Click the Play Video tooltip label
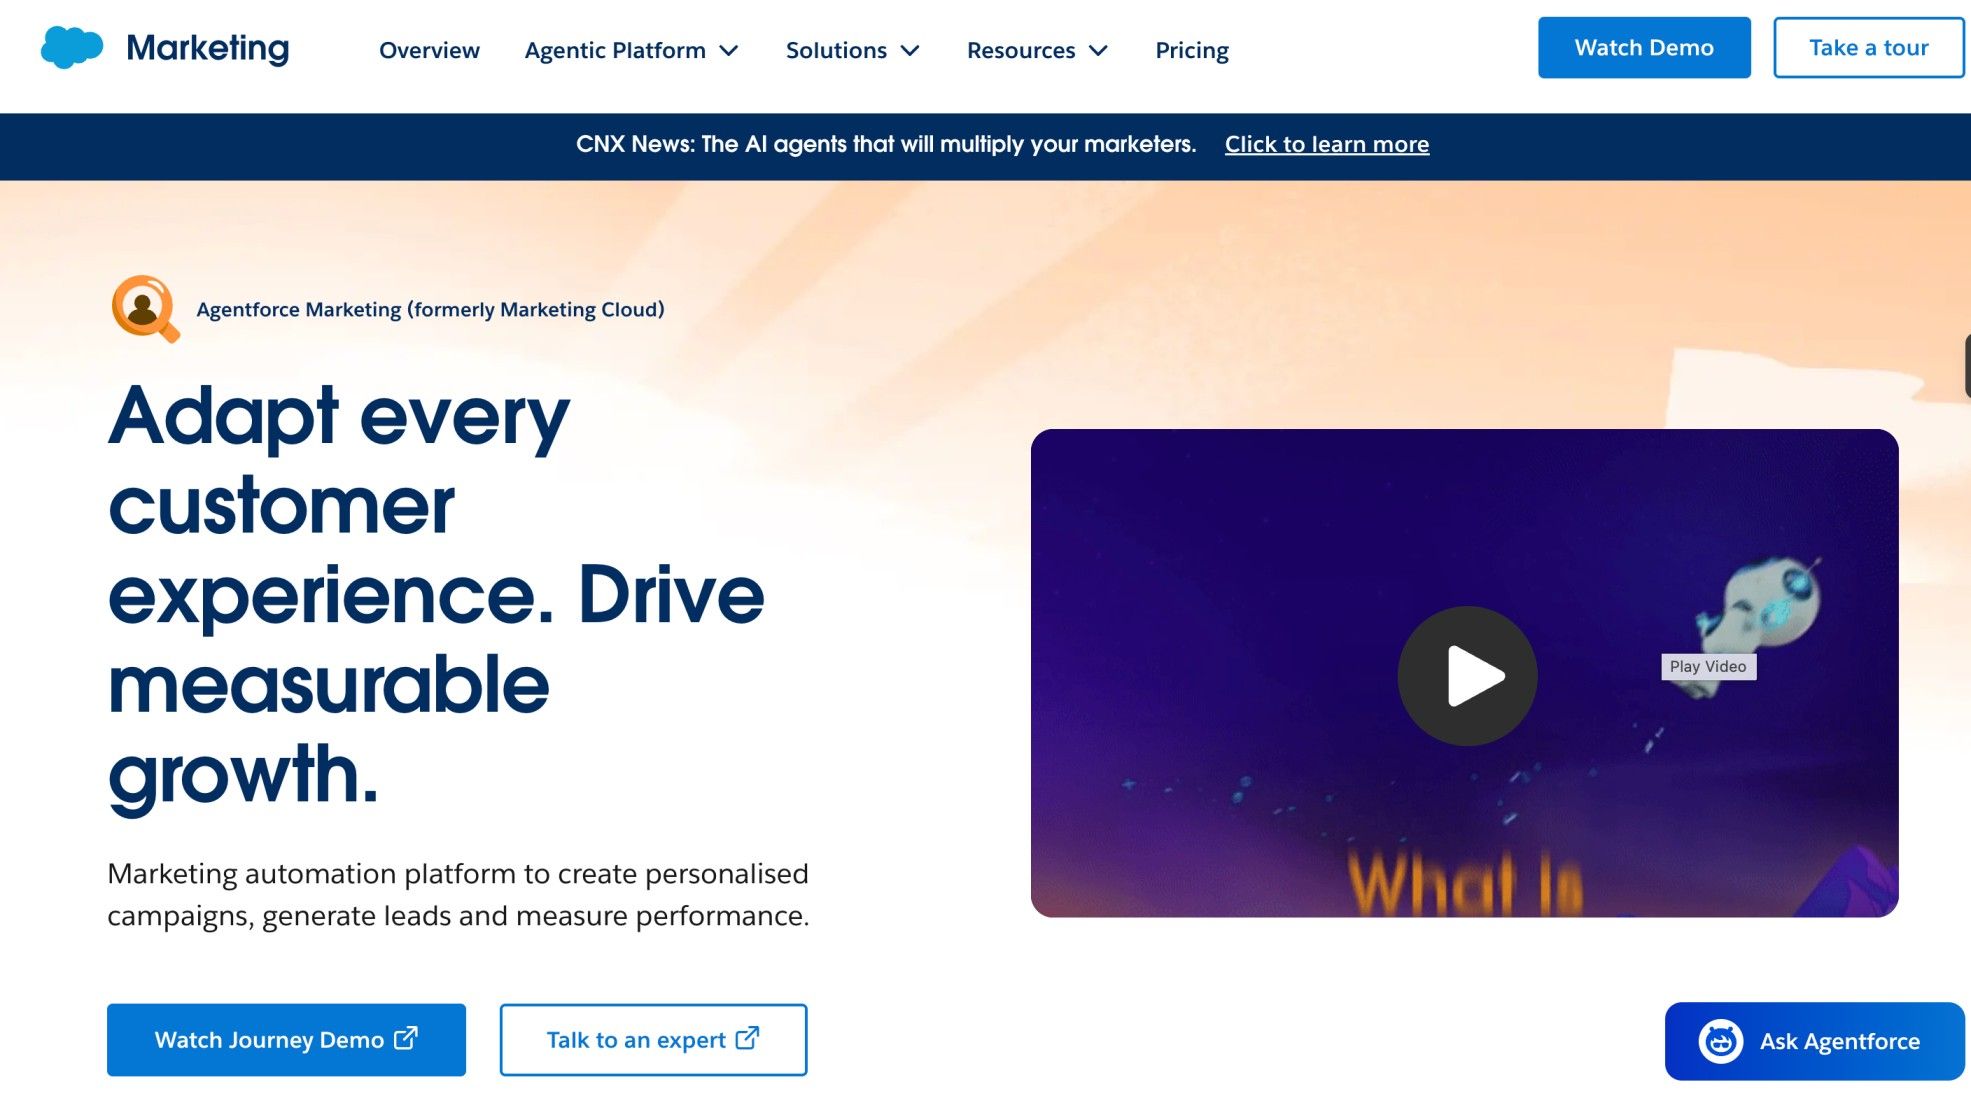The height and width of the screenshot is (1117, 1971). pyautogui.click(x=1708, y=666)
